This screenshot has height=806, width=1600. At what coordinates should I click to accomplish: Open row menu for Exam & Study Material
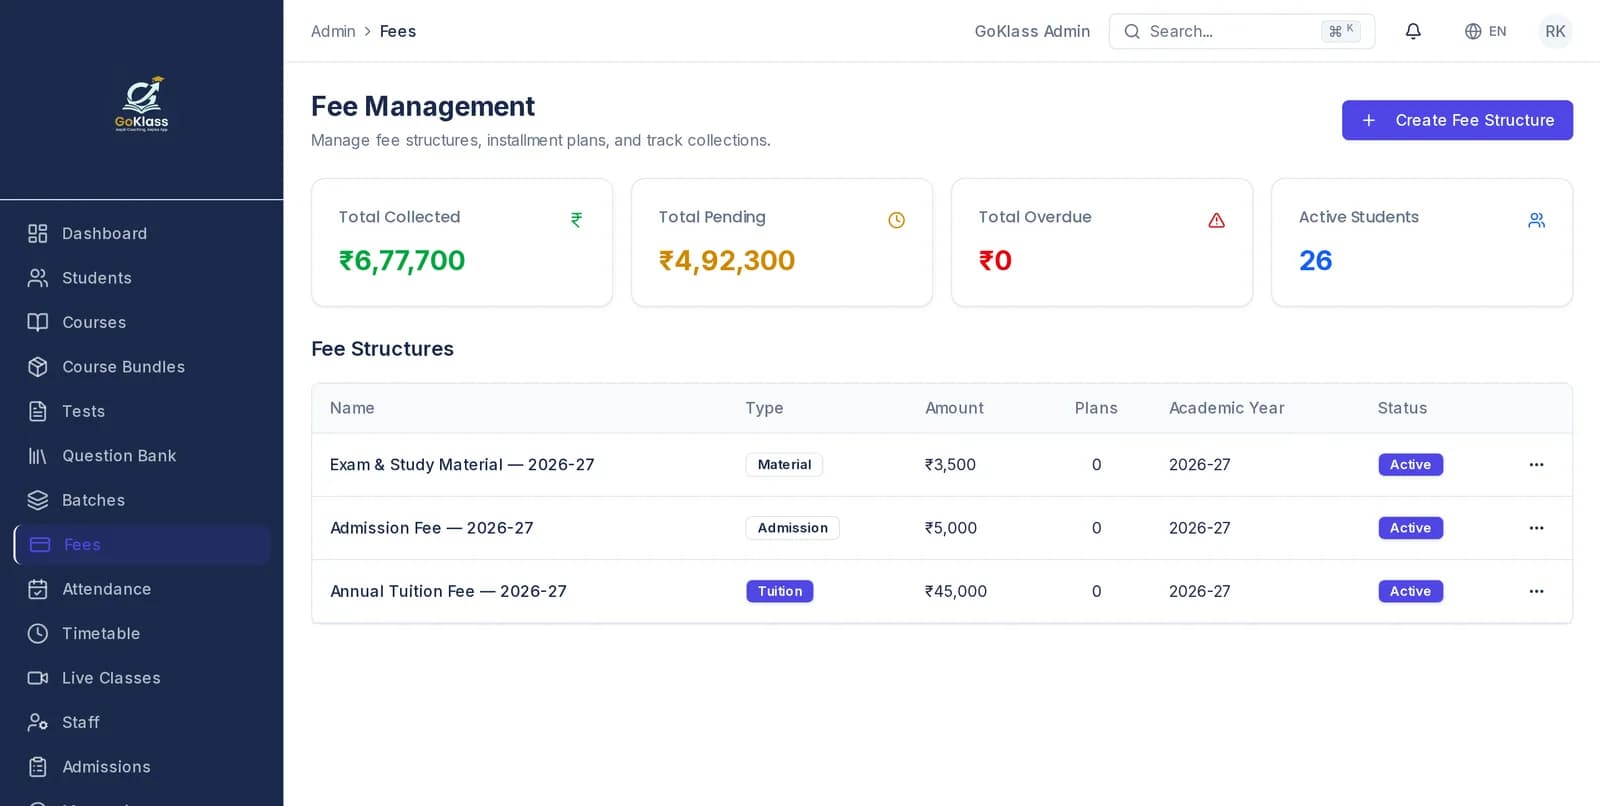[1536, 465]
